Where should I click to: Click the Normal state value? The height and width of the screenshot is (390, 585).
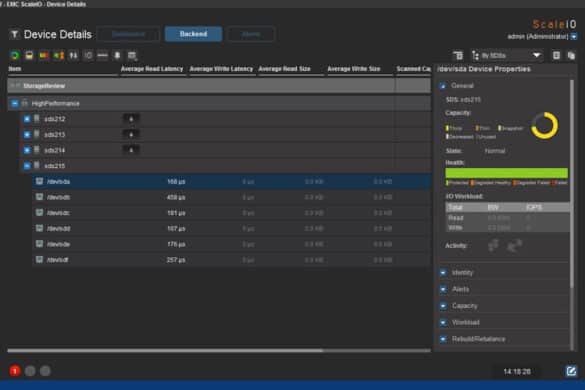495,151
